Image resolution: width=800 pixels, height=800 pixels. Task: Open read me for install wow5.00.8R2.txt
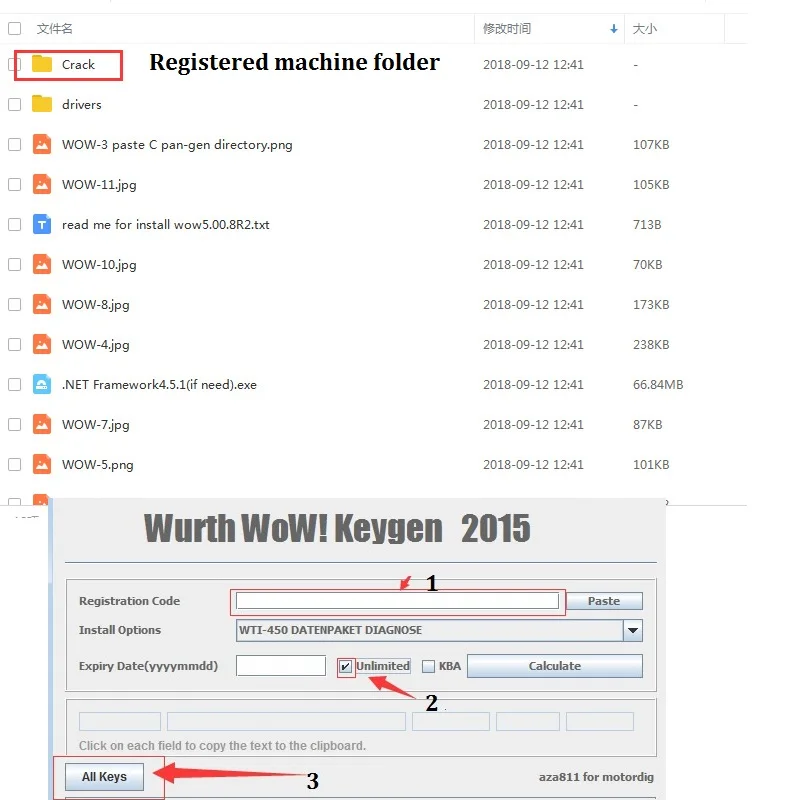[165, 224]
